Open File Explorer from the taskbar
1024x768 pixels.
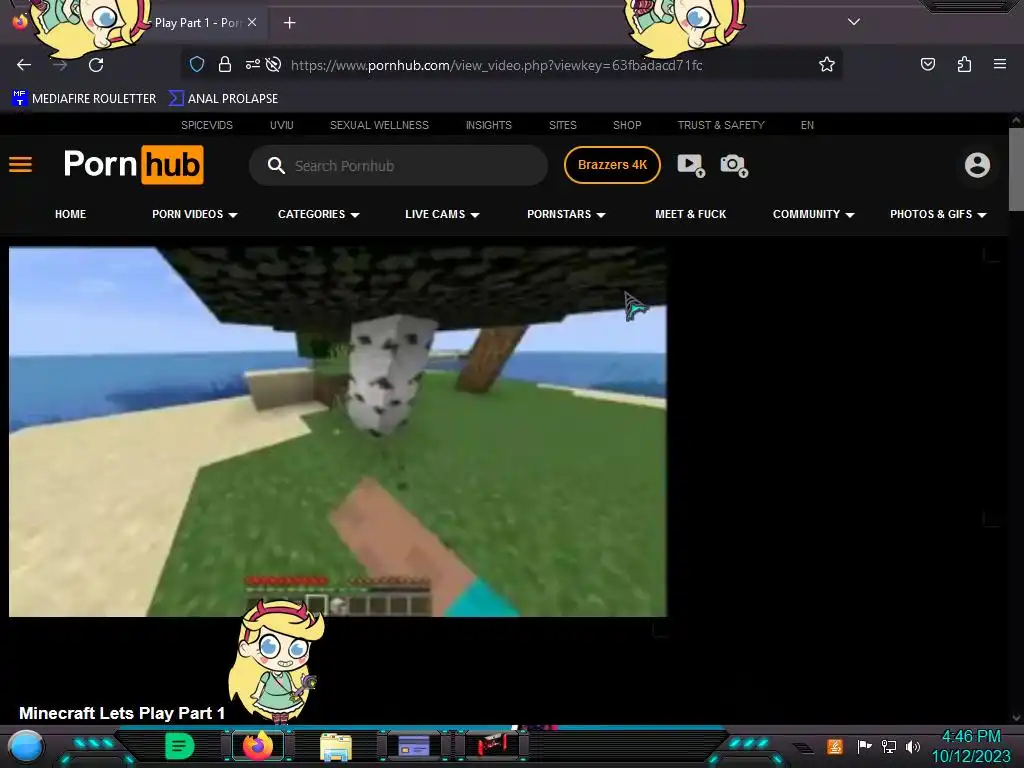[x=336, y=746]
